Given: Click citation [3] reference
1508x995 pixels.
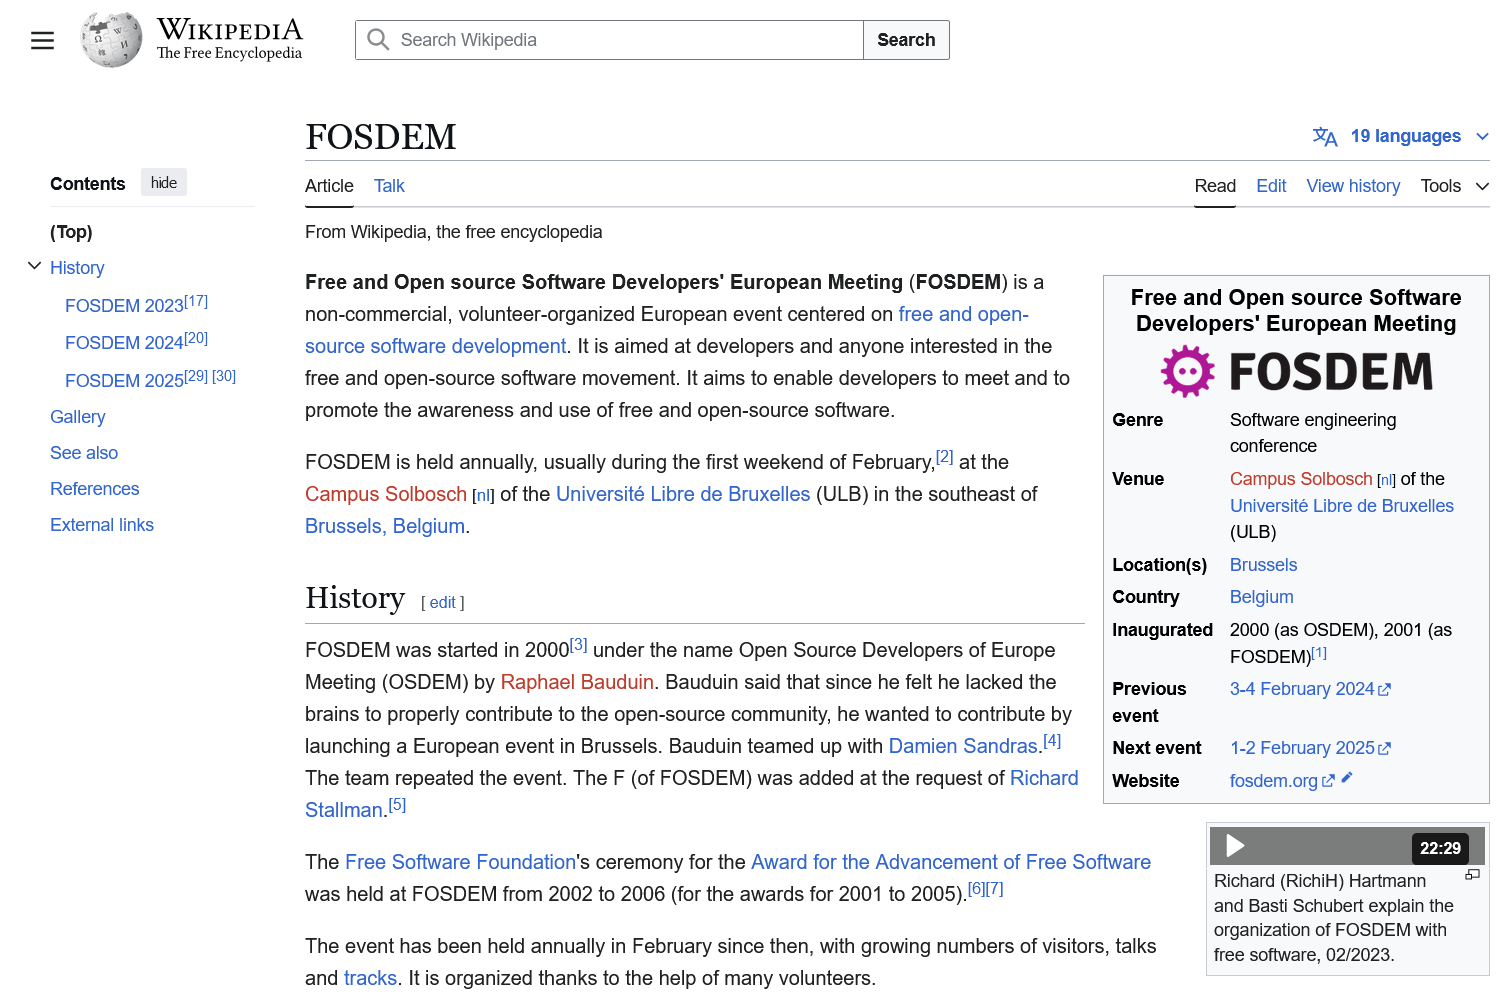Looking at the screenshot, I should 578,645.
